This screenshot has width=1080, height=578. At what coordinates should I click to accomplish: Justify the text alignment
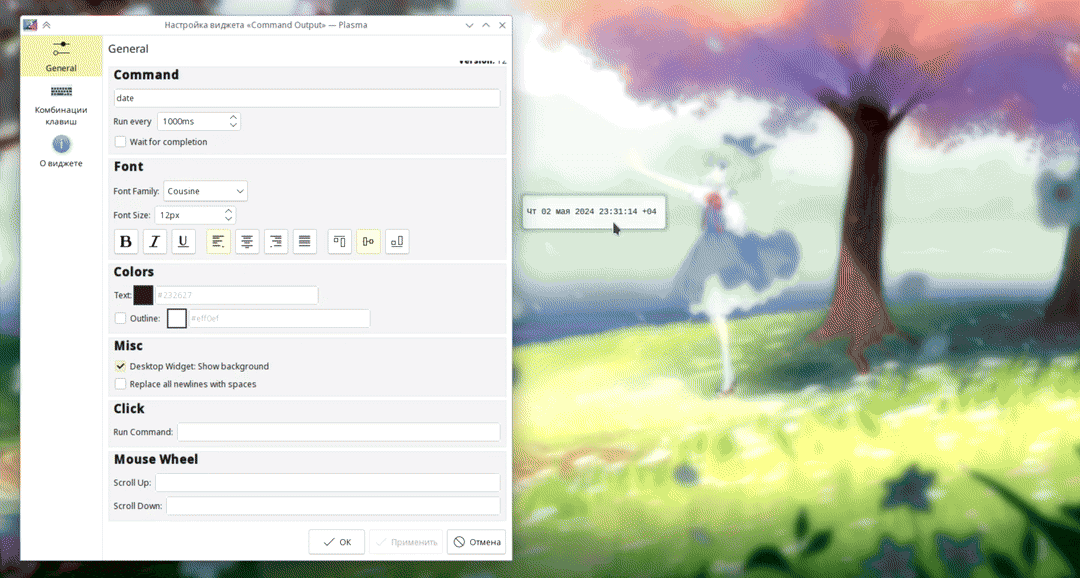tap(305, 241)
